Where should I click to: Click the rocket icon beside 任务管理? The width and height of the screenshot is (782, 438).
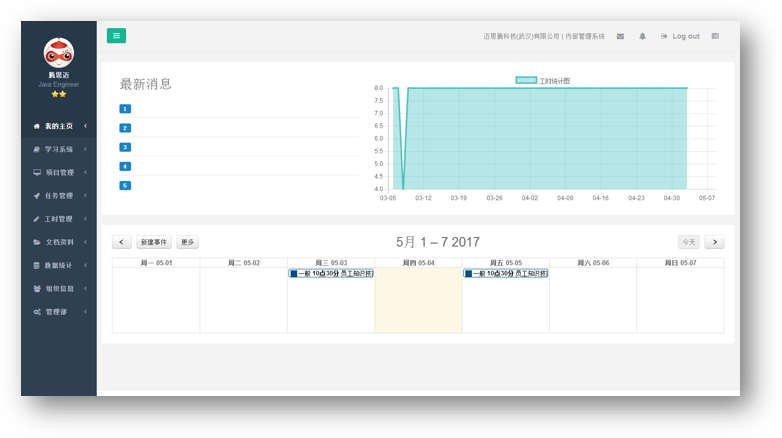tap(37, 196)
